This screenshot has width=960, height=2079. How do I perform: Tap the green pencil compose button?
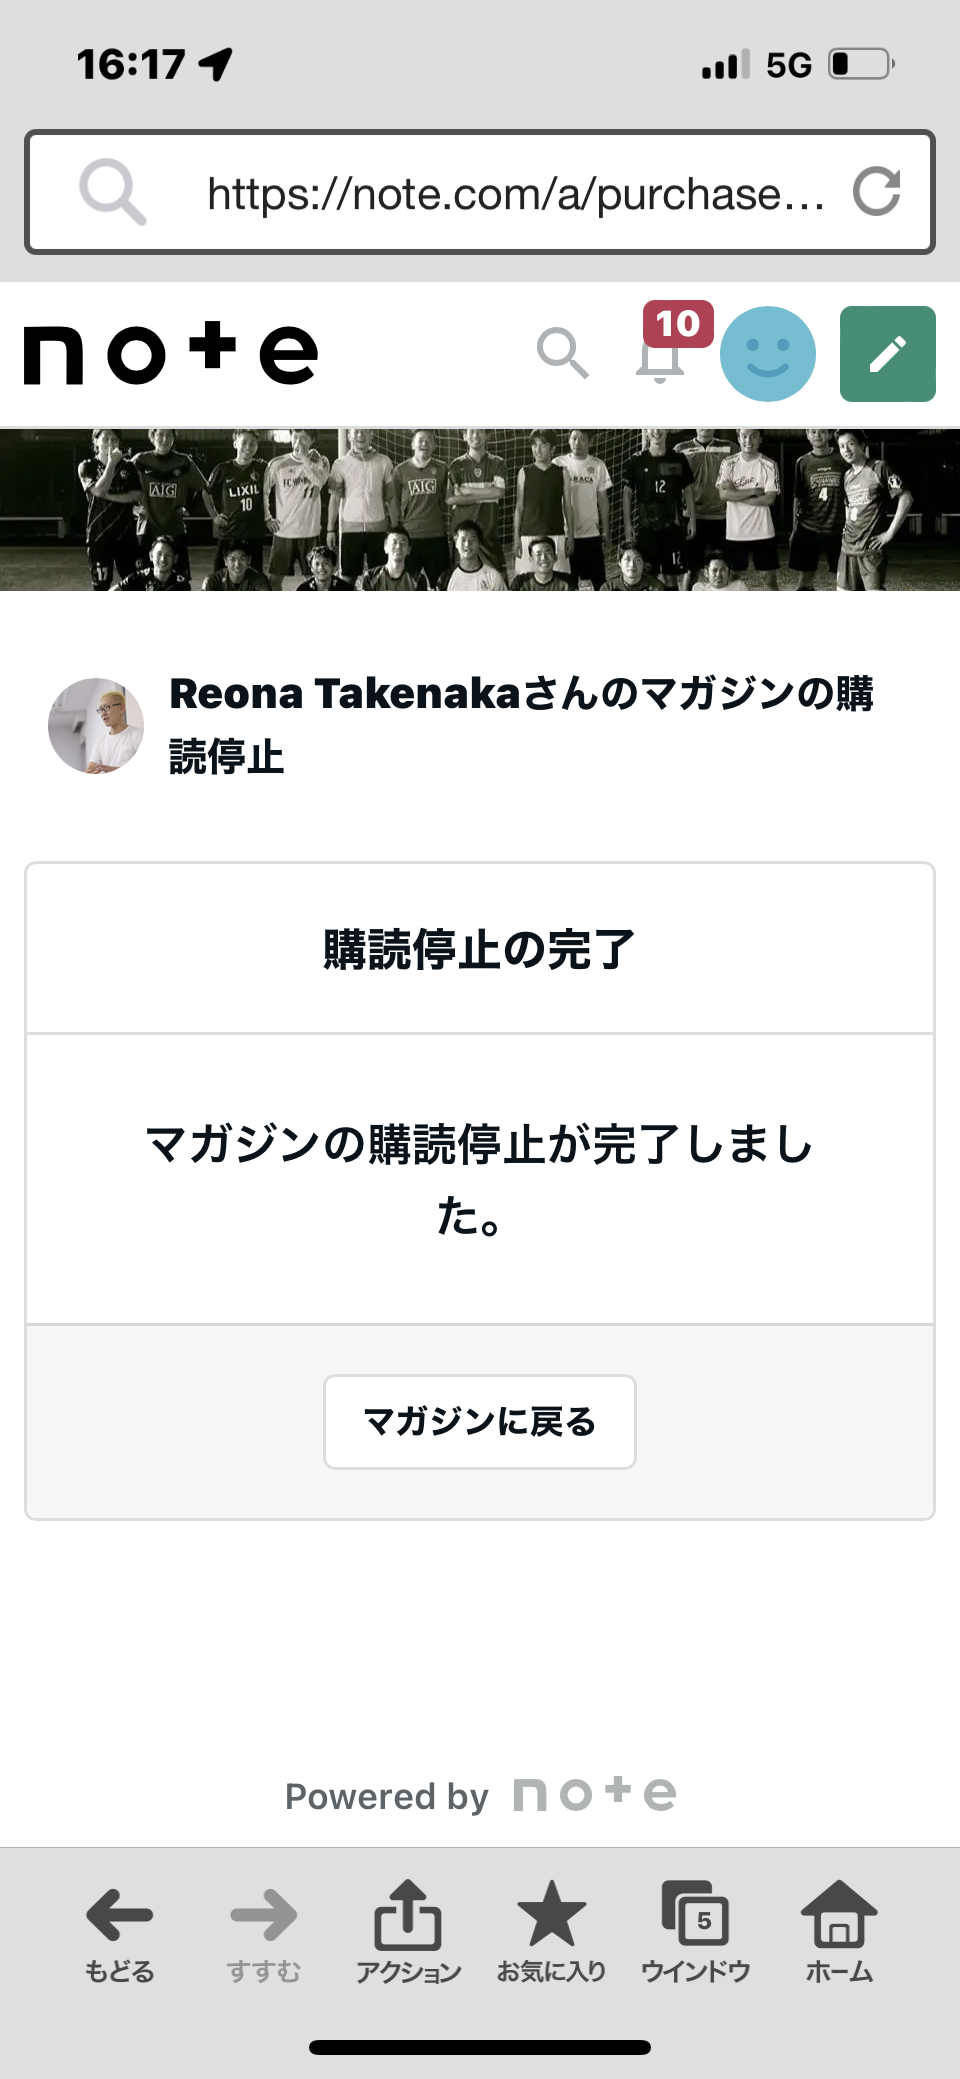pyautogui.click(x=887, y=354)
